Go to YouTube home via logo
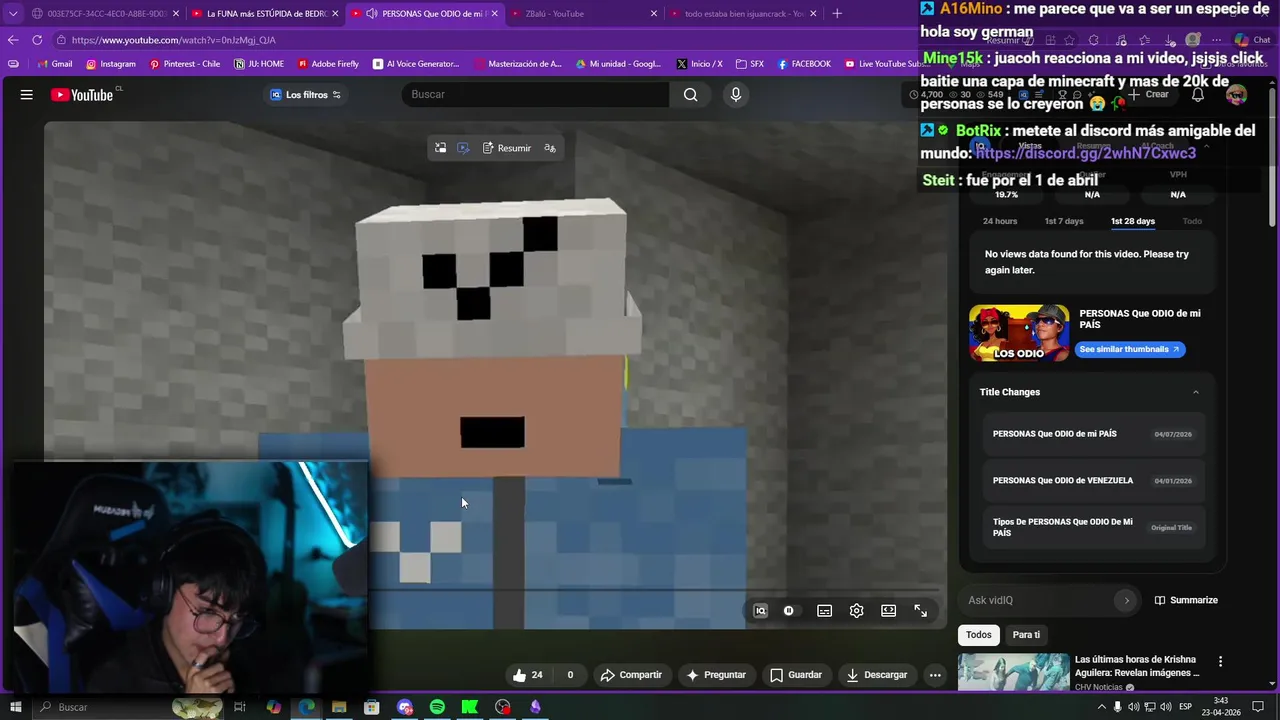Image resolution: width=1280 pixels, height=720 pixels. point(82,94)
